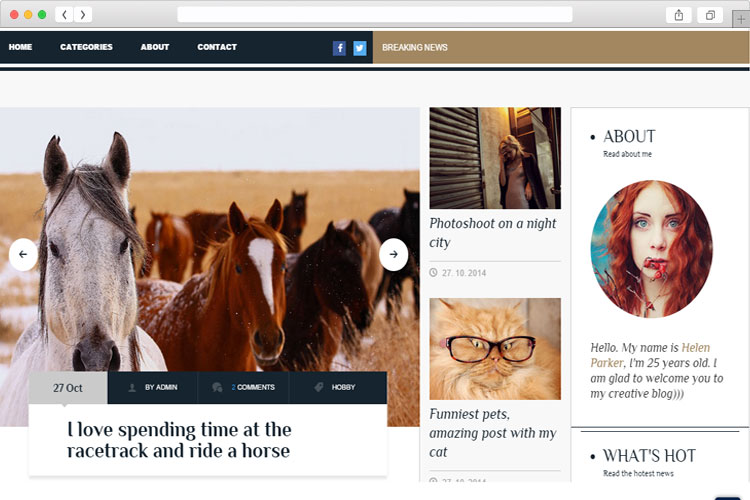This screenshot has height=500, width=750.
Task: Click the BREAKING NEWS ticker label
Action: point(415,47)
